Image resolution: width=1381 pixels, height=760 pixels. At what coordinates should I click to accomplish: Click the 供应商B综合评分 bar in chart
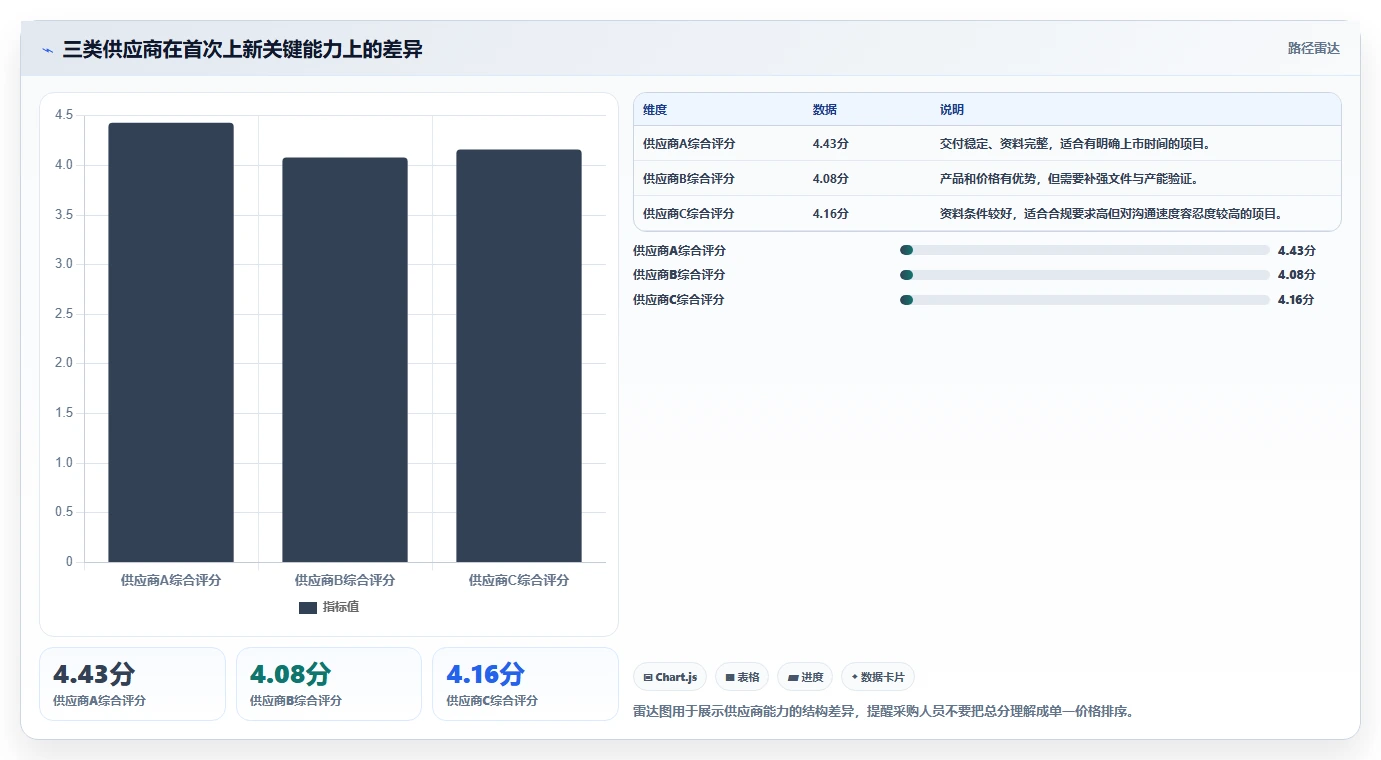[345, 360]
